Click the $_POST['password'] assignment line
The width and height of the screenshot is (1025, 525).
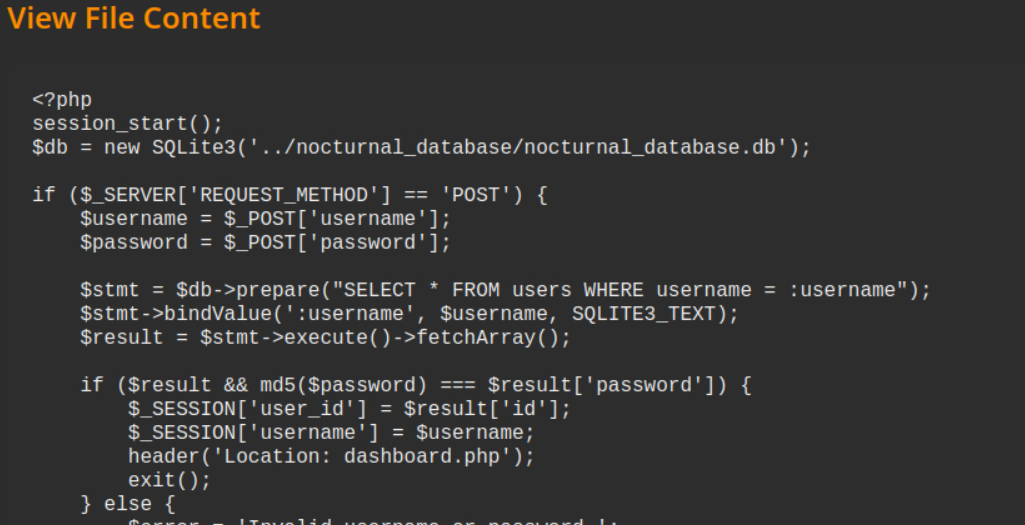265,243
